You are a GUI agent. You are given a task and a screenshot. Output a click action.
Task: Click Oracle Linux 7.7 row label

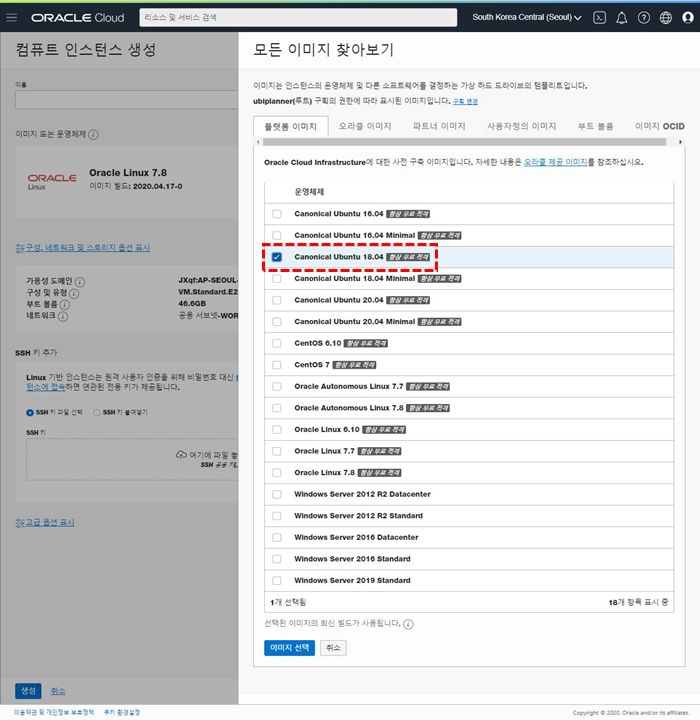(x=324, y=451)
